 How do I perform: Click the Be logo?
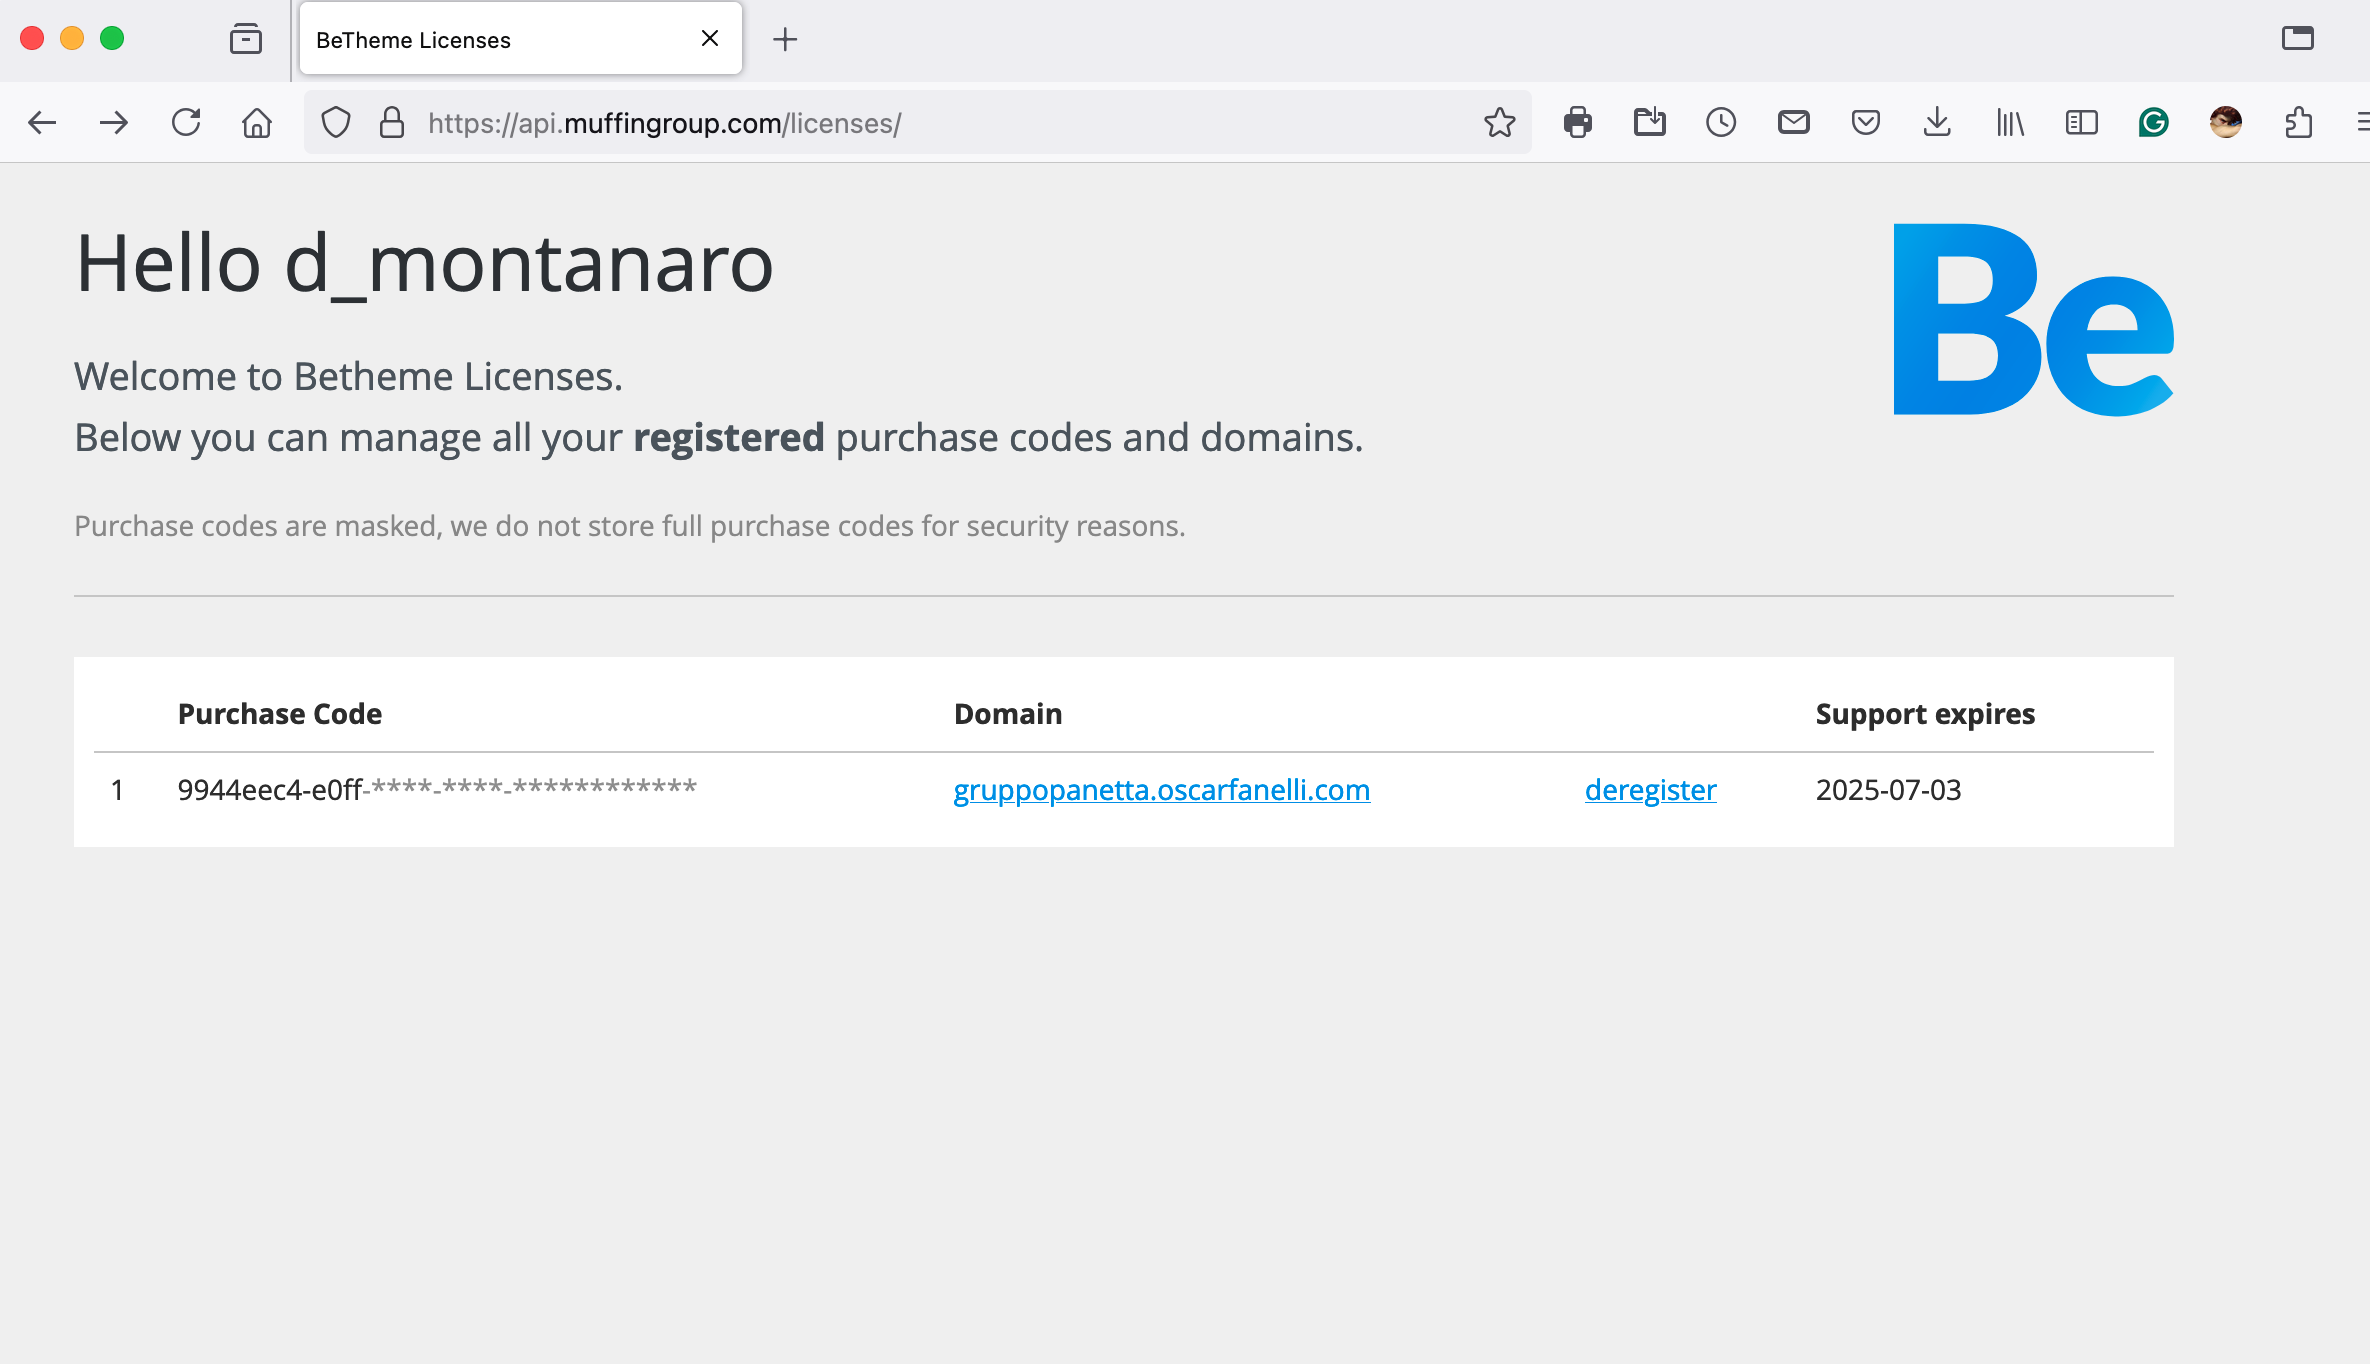(x=2033, y=319)
